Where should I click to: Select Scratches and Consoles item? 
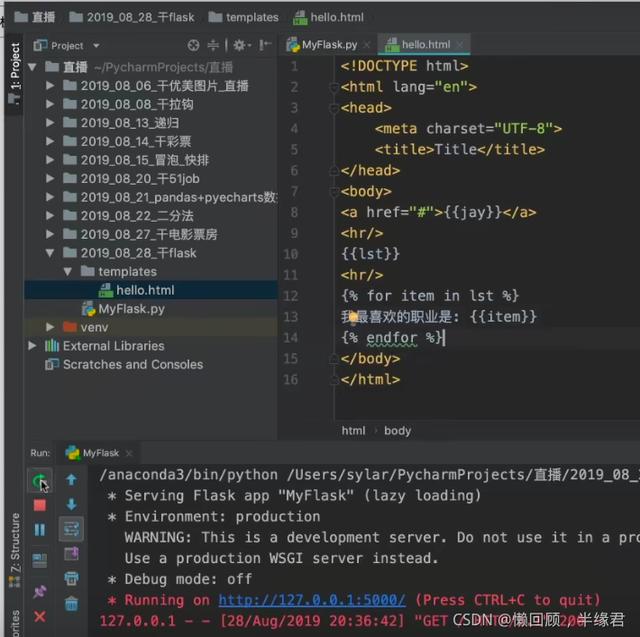tap(151, 364)
